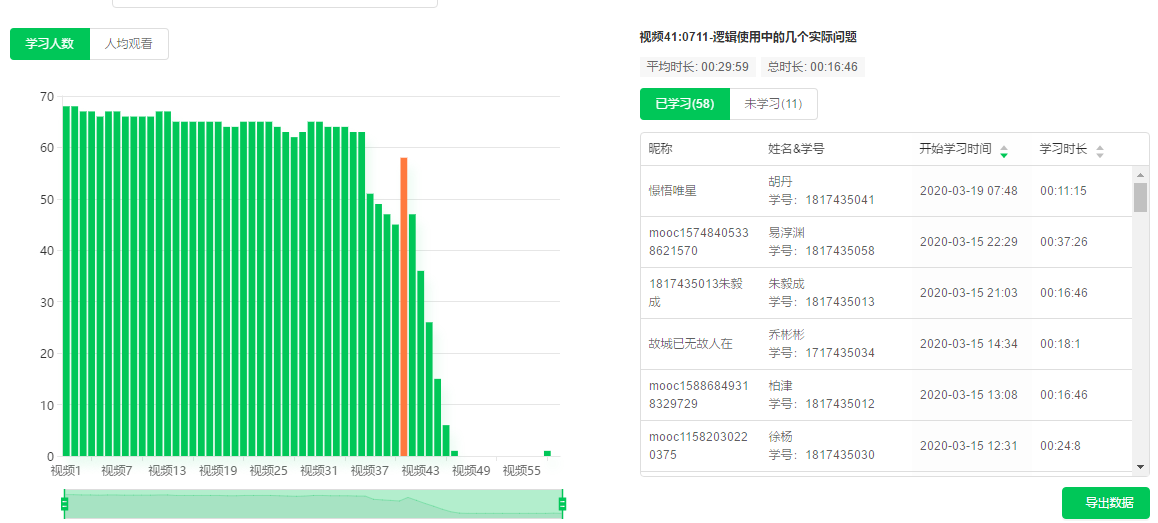Switch the chart to 人均观看

(x=129, y=44)
